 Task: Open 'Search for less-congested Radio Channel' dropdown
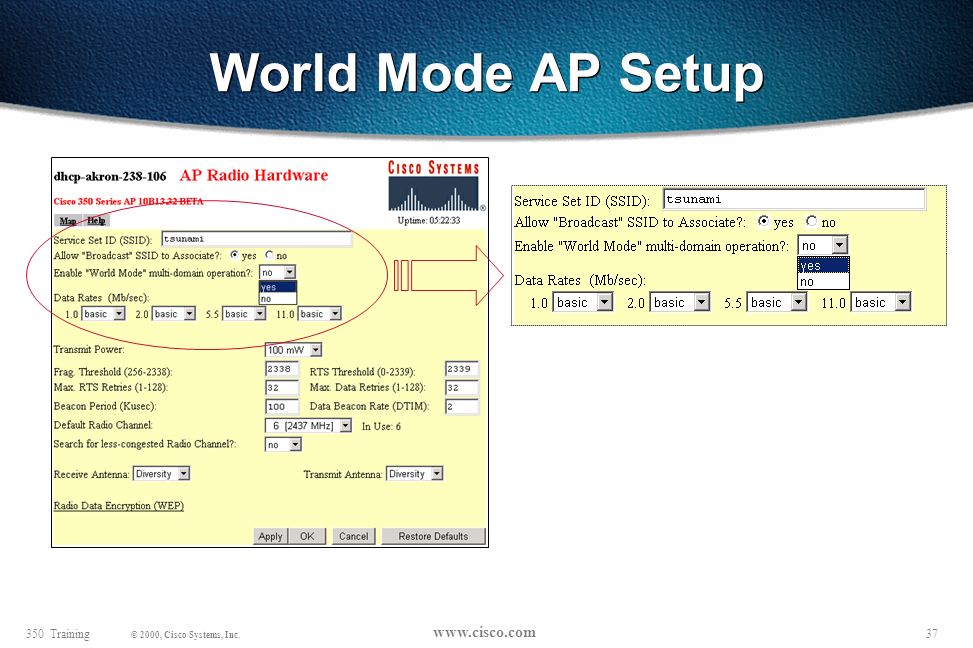[x=283, y=444]
